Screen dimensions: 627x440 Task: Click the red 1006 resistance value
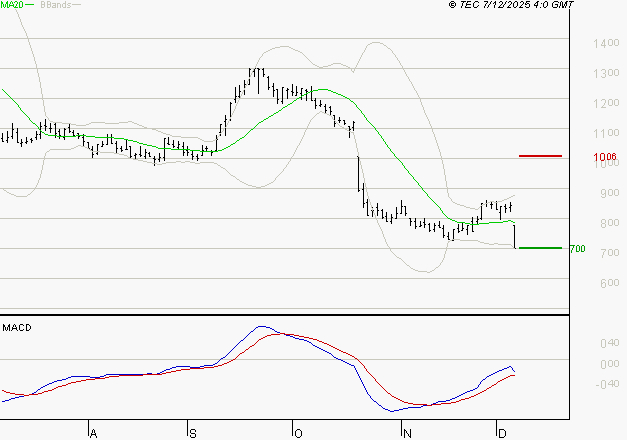click(x=605, y=156)
